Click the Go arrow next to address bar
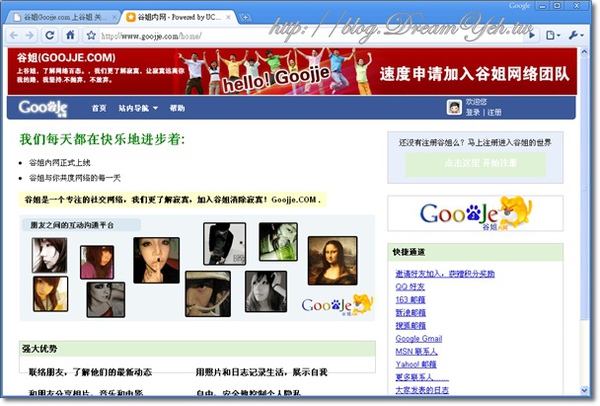Viewport: 600px width, 406px height. point(532,36)
